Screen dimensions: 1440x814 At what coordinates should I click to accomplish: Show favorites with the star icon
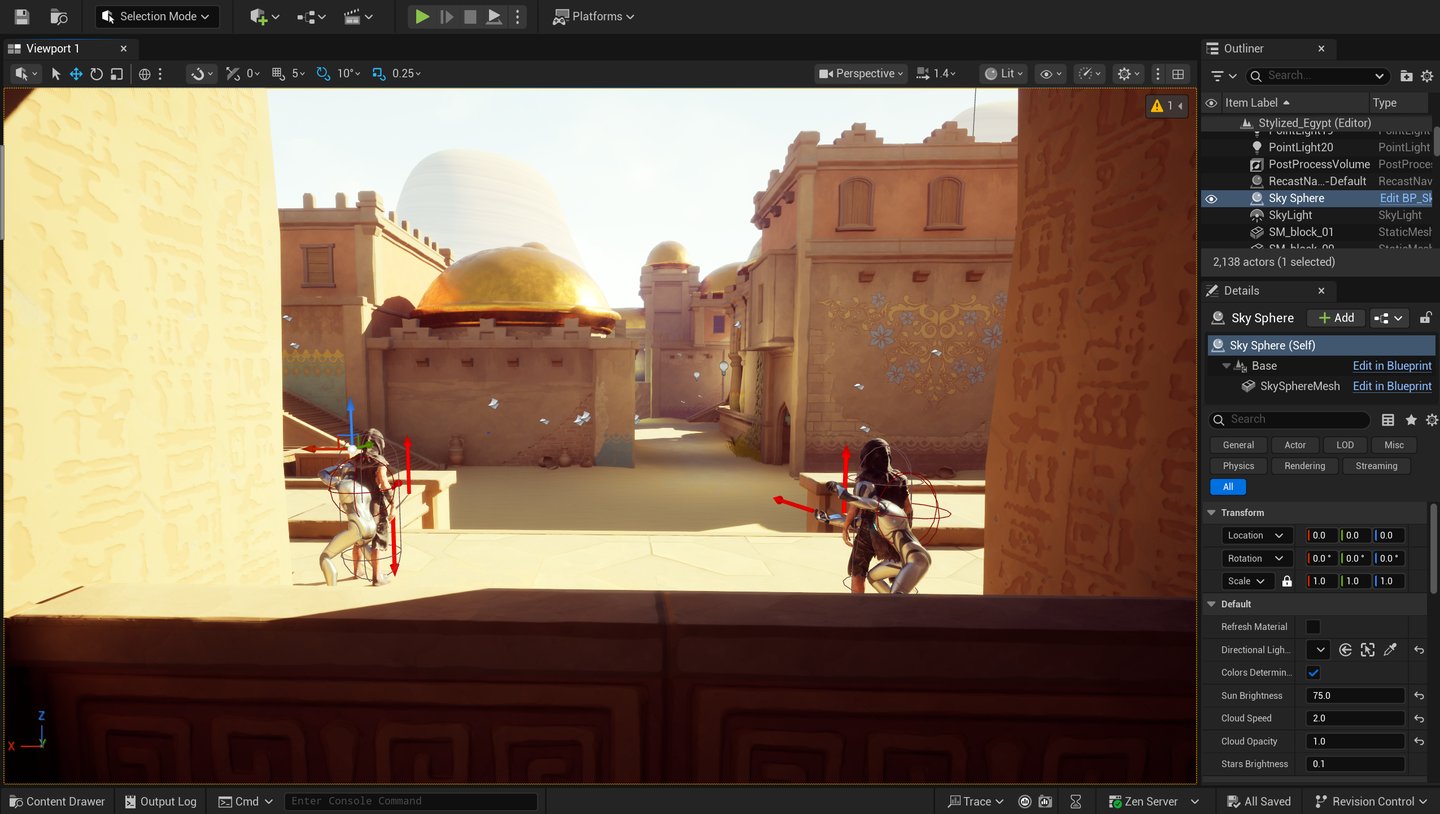tap(1411, 420)
